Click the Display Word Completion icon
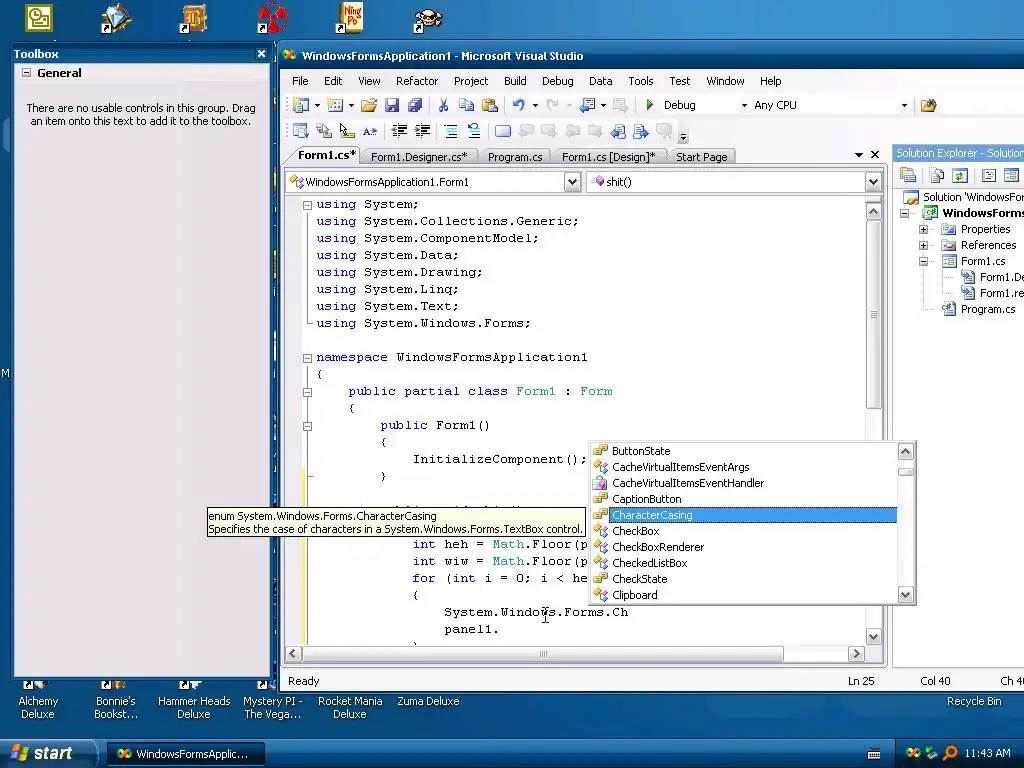Viewport: 1024px width, 768px height. tap(370, 131)
